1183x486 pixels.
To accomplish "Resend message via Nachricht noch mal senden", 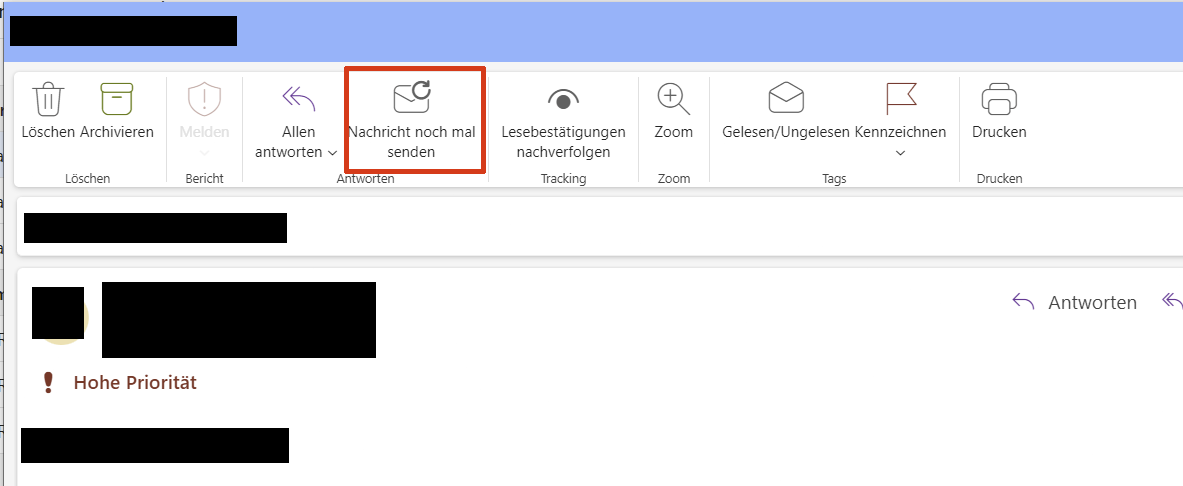I will click(x=412, y=121).
